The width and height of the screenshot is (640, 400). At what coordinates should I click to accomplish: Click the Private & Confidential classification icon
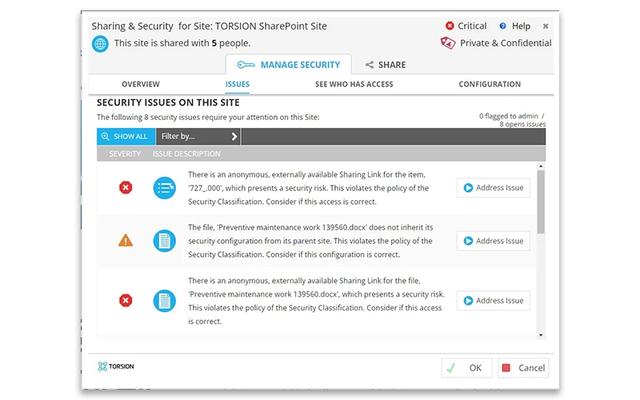point(449,43)
